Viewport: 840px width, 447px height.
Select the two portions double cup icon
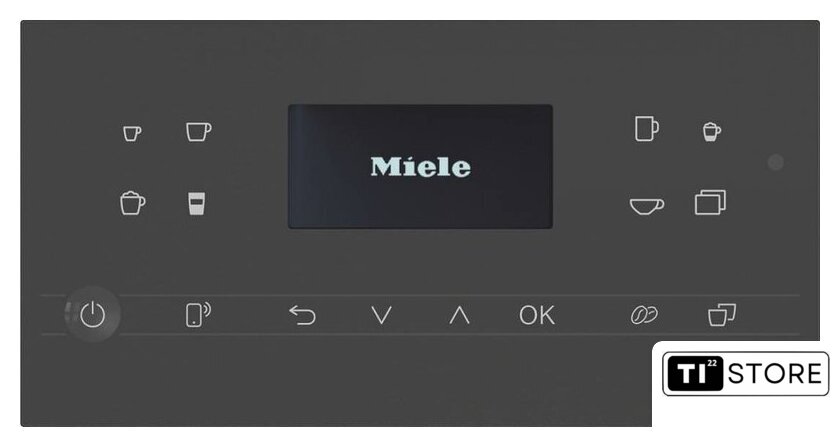[x=722, y=315]
